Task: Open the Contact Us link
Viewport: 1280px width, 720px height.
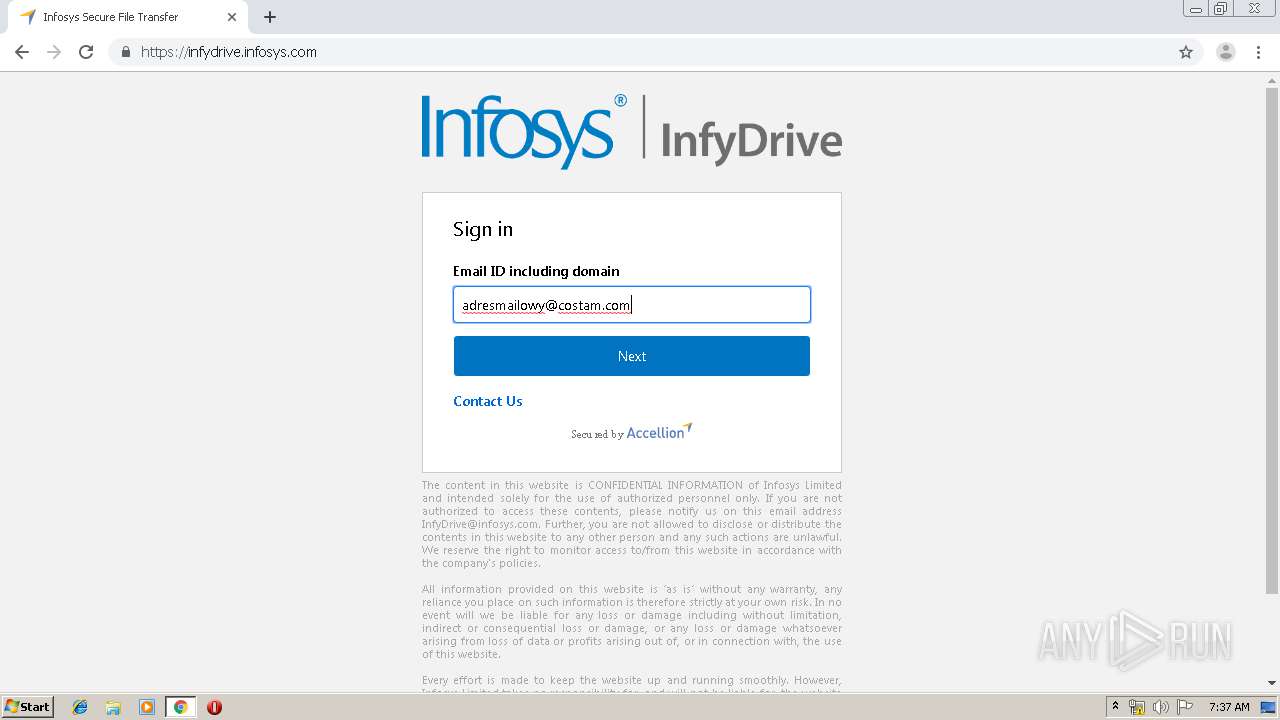Action: click(x=488, y=401)
